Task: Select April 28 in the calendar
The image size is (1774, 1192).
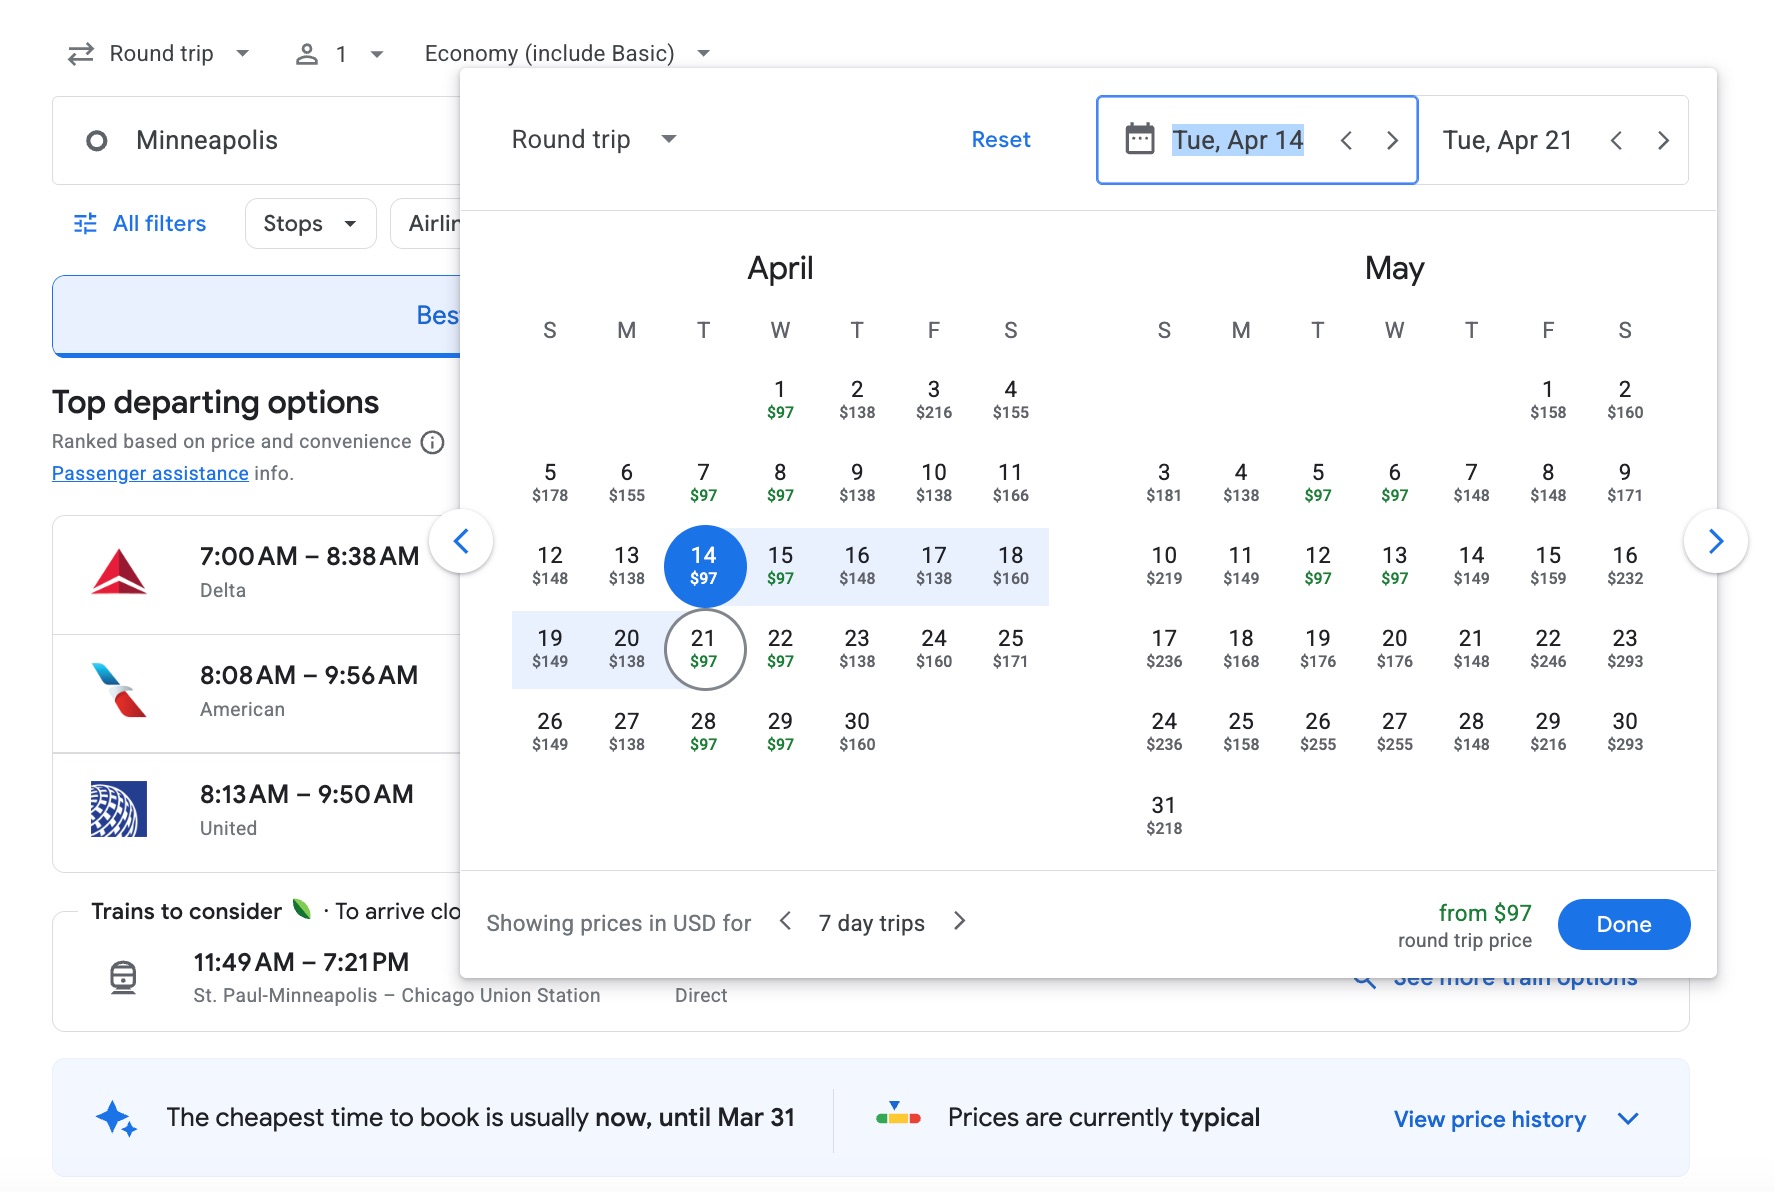Action: (x=703, y=730)
